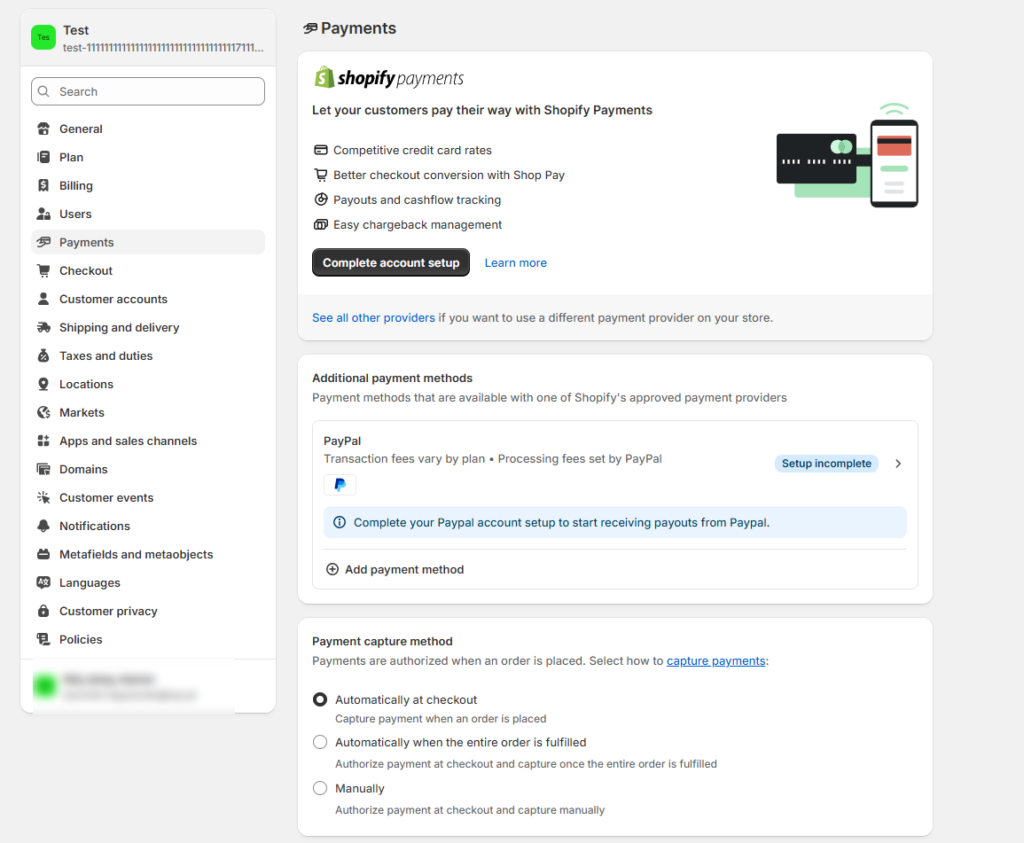Open the 'See all other providers' link
Viewport: 1024px width, 843px height.
pos(373,317)
